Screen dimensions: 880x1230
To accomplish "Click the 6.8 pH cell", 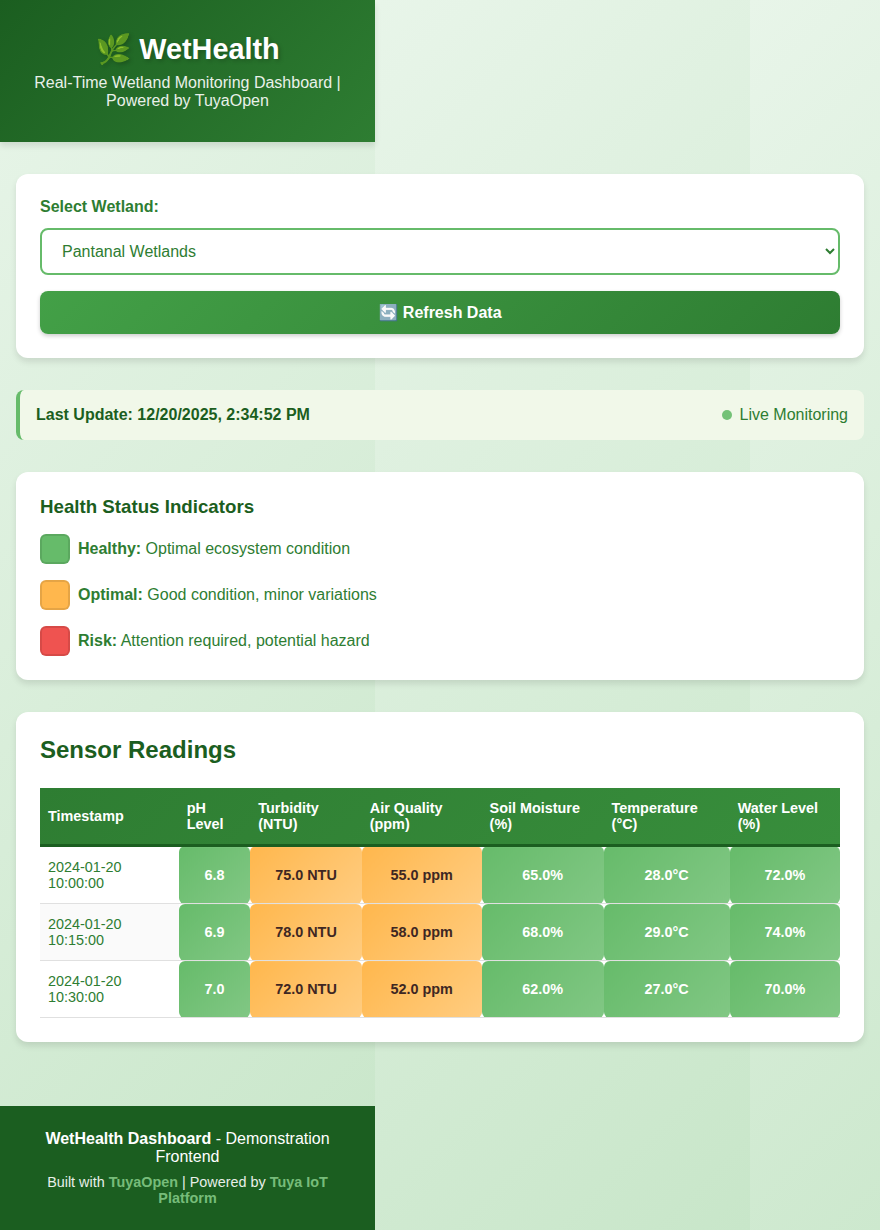I will (214, 875).
